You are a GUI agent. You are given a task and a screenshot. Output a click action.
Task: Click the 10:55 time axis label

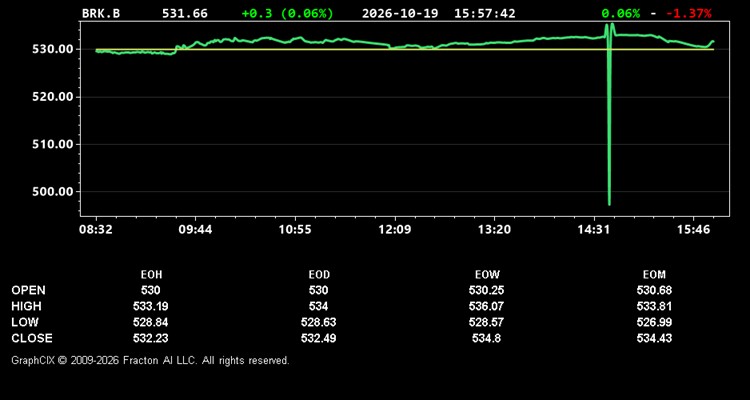(x=295, y=230)
